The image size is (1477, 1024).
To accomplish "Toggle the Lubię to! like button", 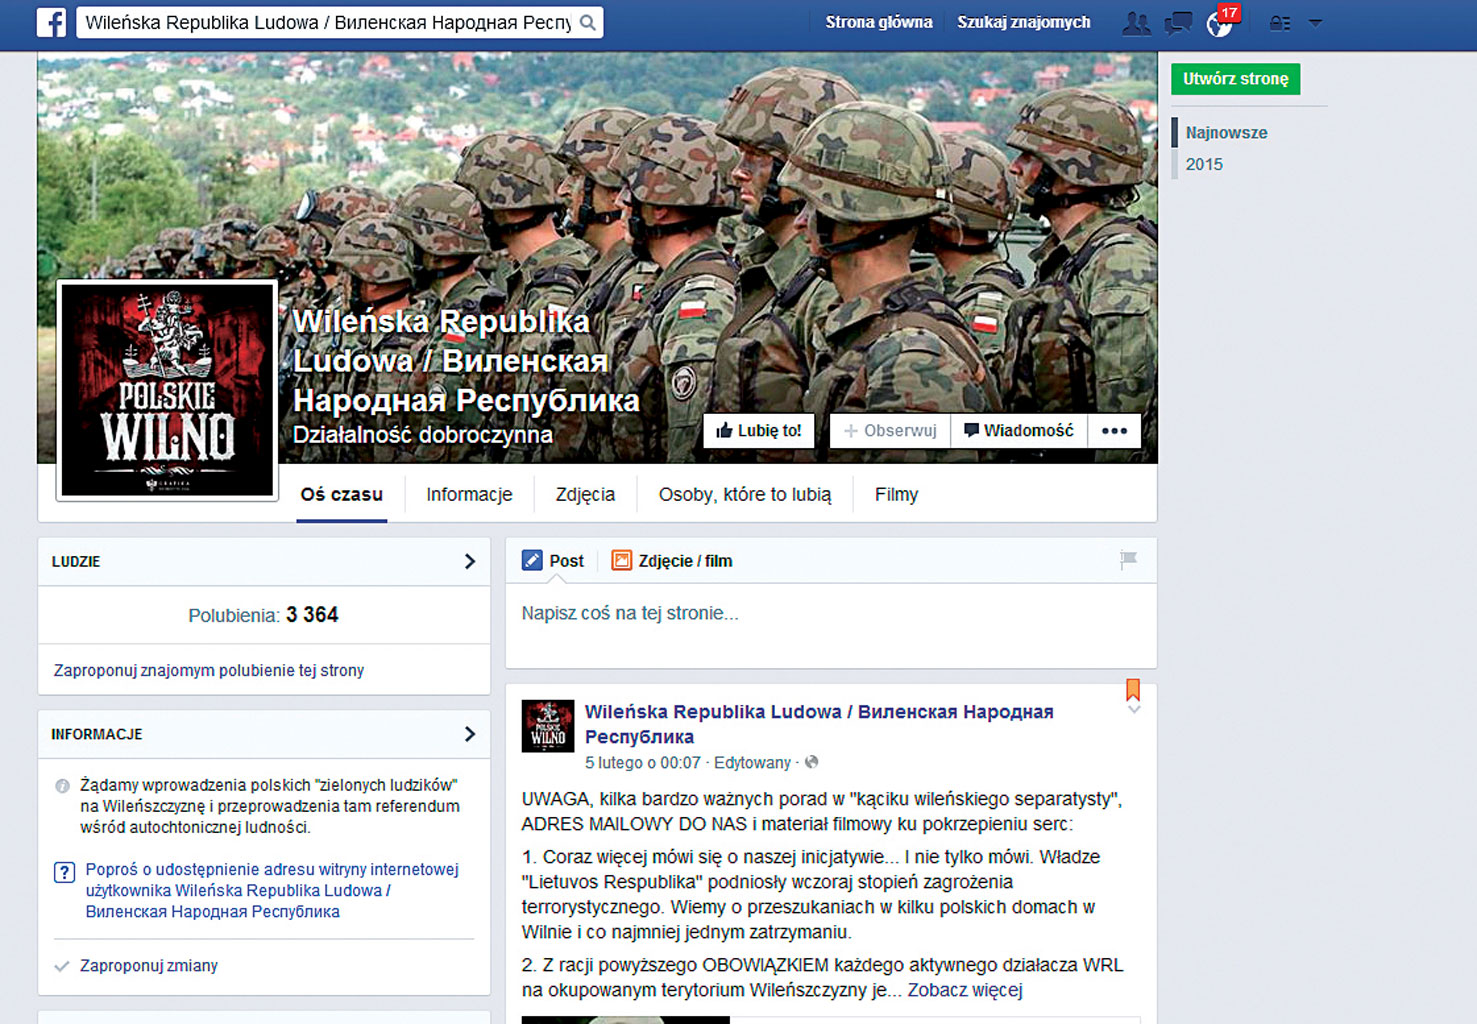I will 759,431.
